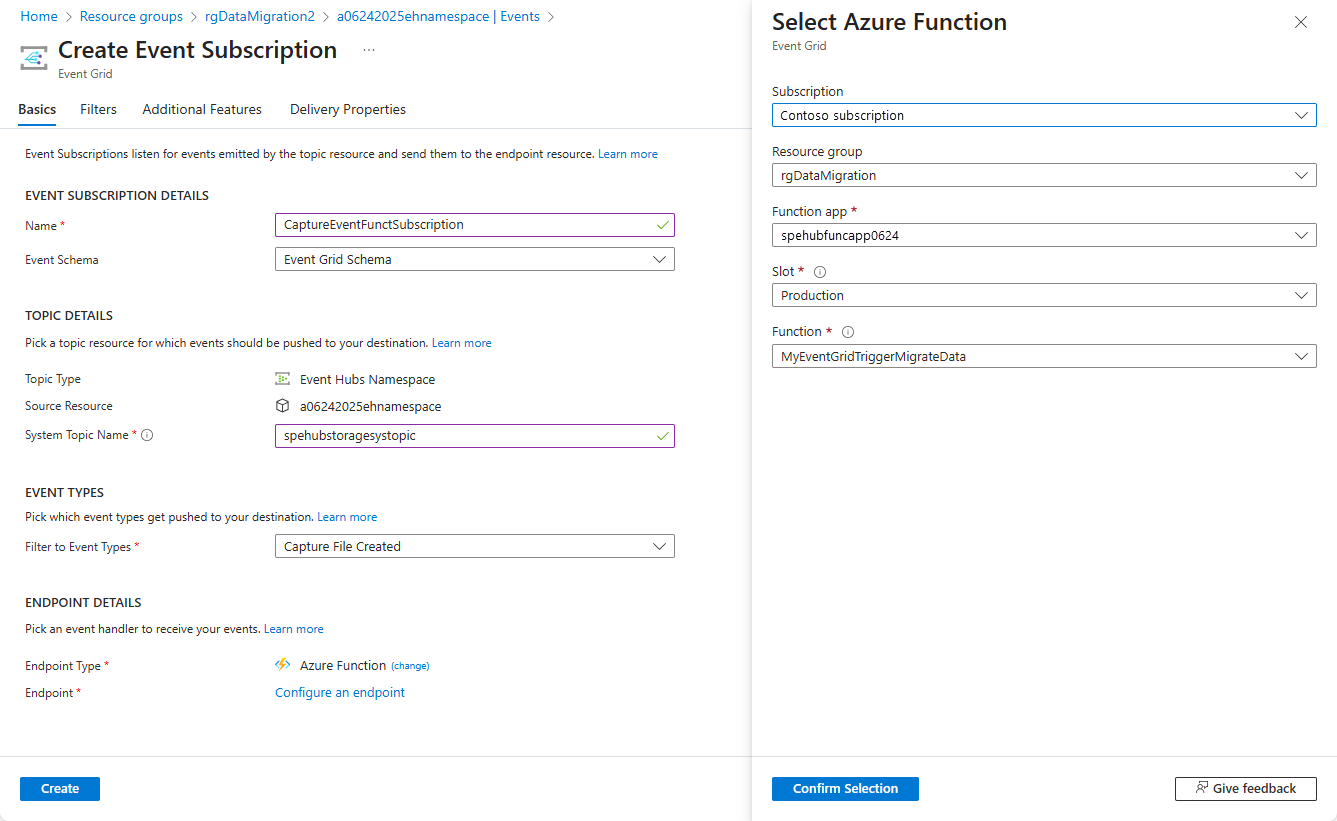Open the ellipsis menu beside page title

369,50
